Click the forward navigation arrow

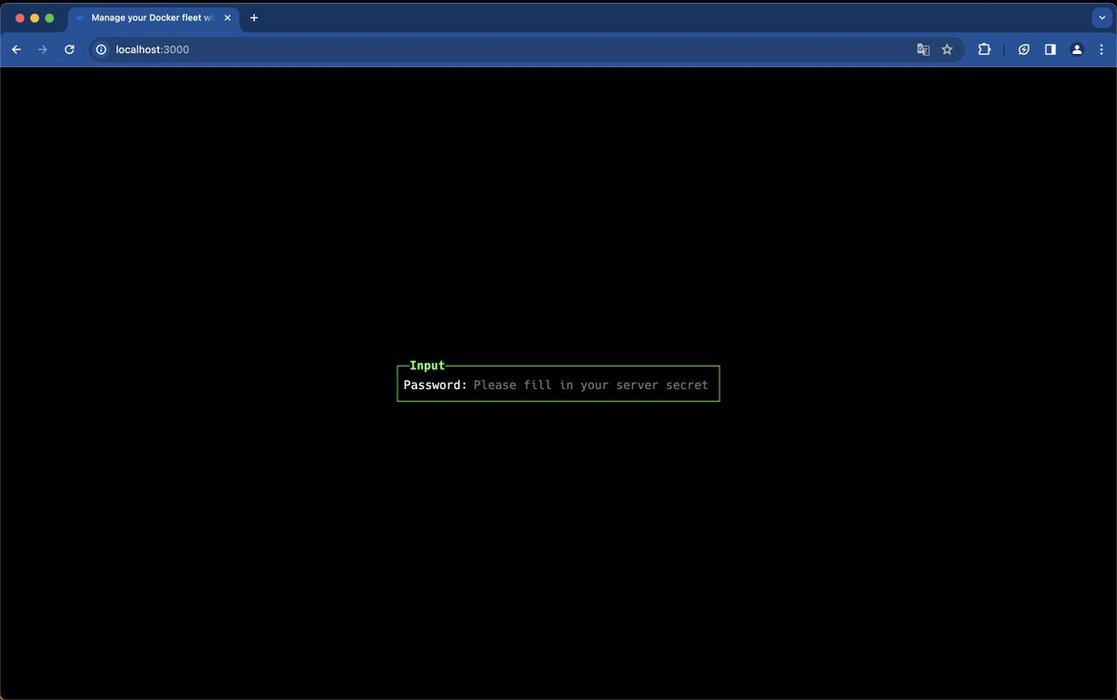tap(42, 49)
